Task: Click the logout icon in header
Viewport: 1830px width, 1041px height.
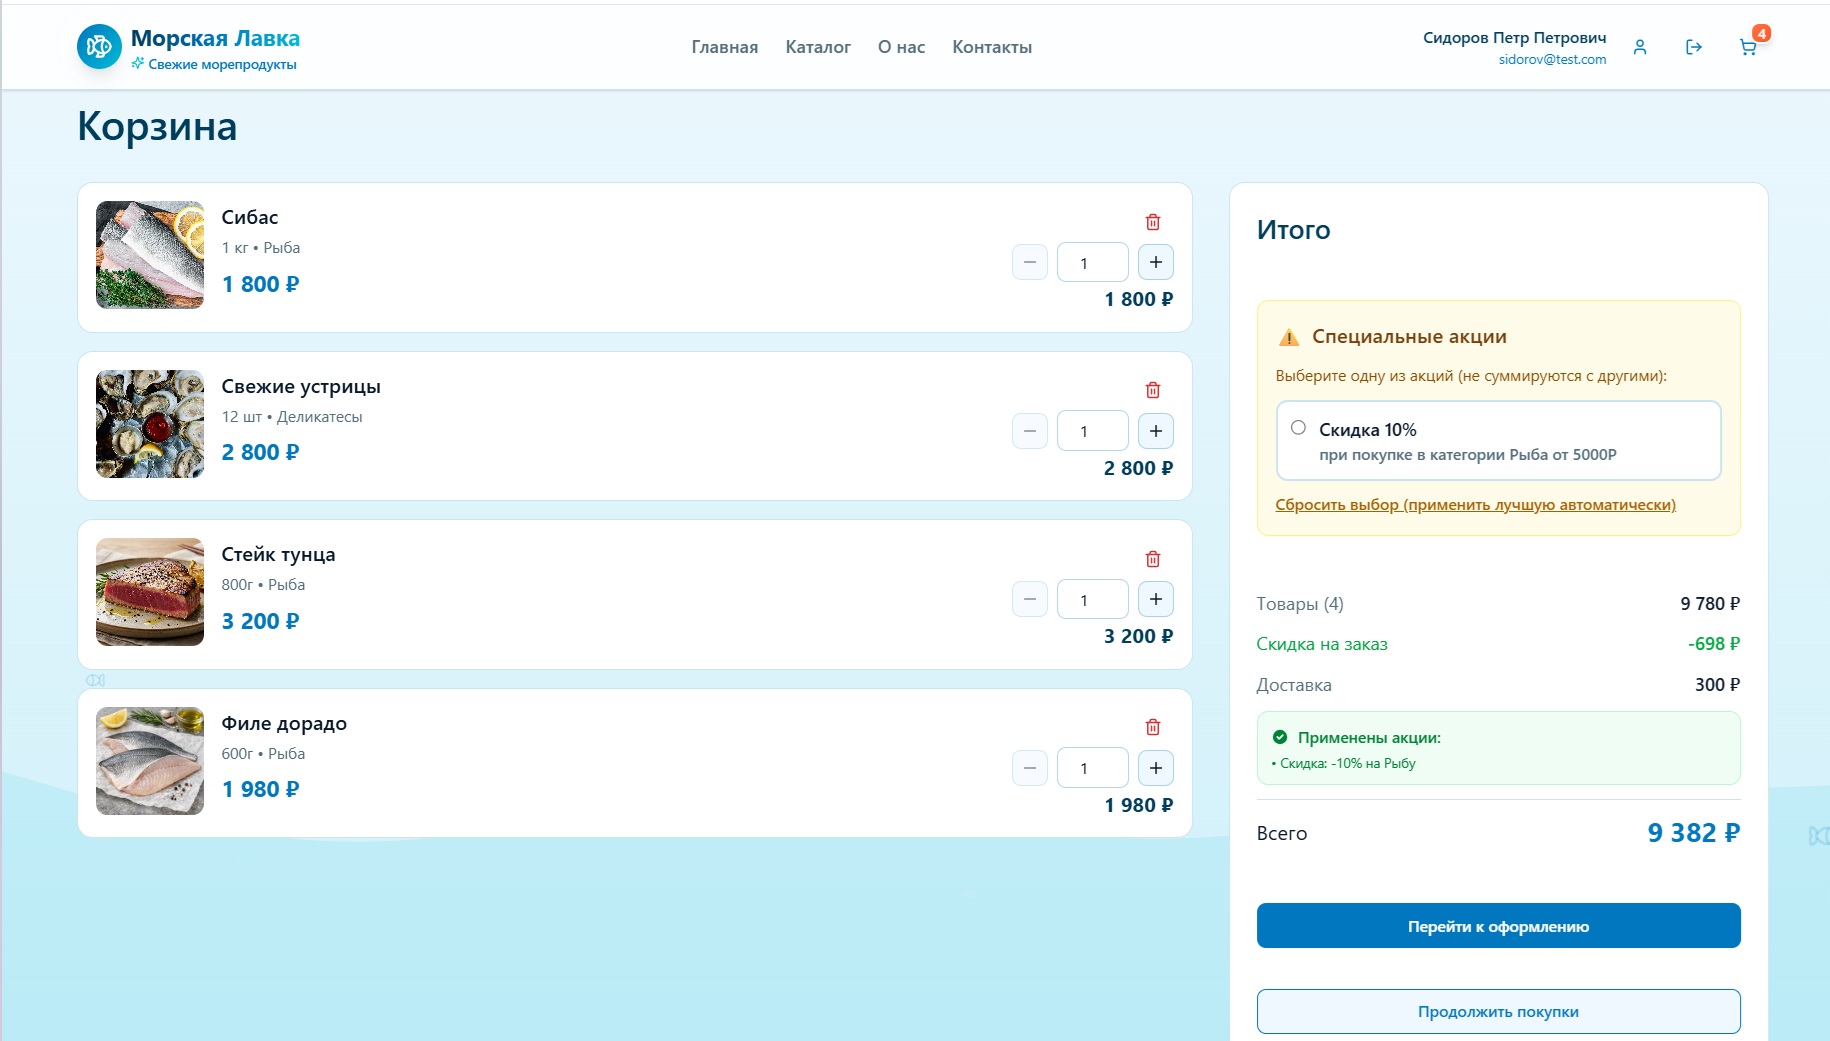Action: point(1694,47)
